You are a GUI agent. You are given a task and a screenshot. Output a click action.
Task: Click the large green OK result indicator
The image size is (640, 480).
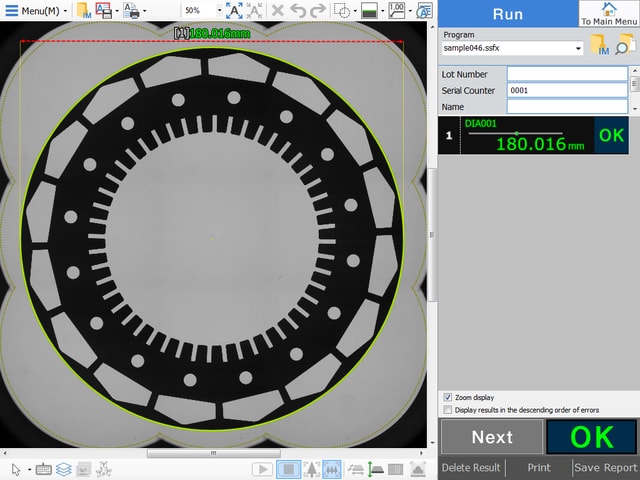tap(591, 437)
